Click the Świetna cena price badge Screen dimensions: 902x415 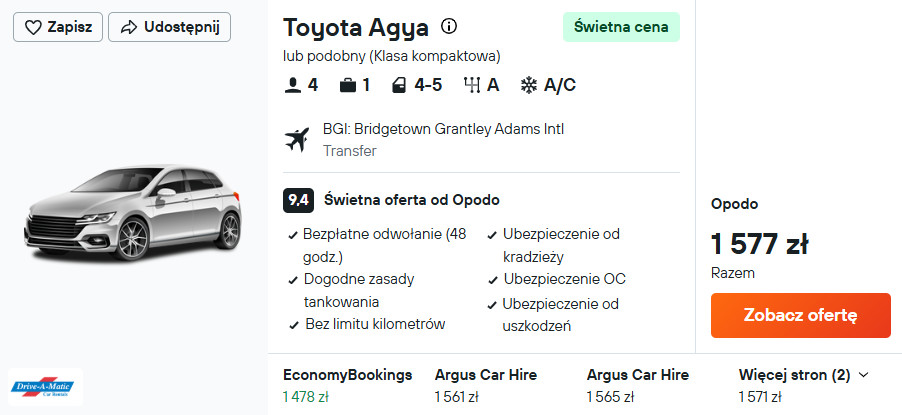coord(621,27)
